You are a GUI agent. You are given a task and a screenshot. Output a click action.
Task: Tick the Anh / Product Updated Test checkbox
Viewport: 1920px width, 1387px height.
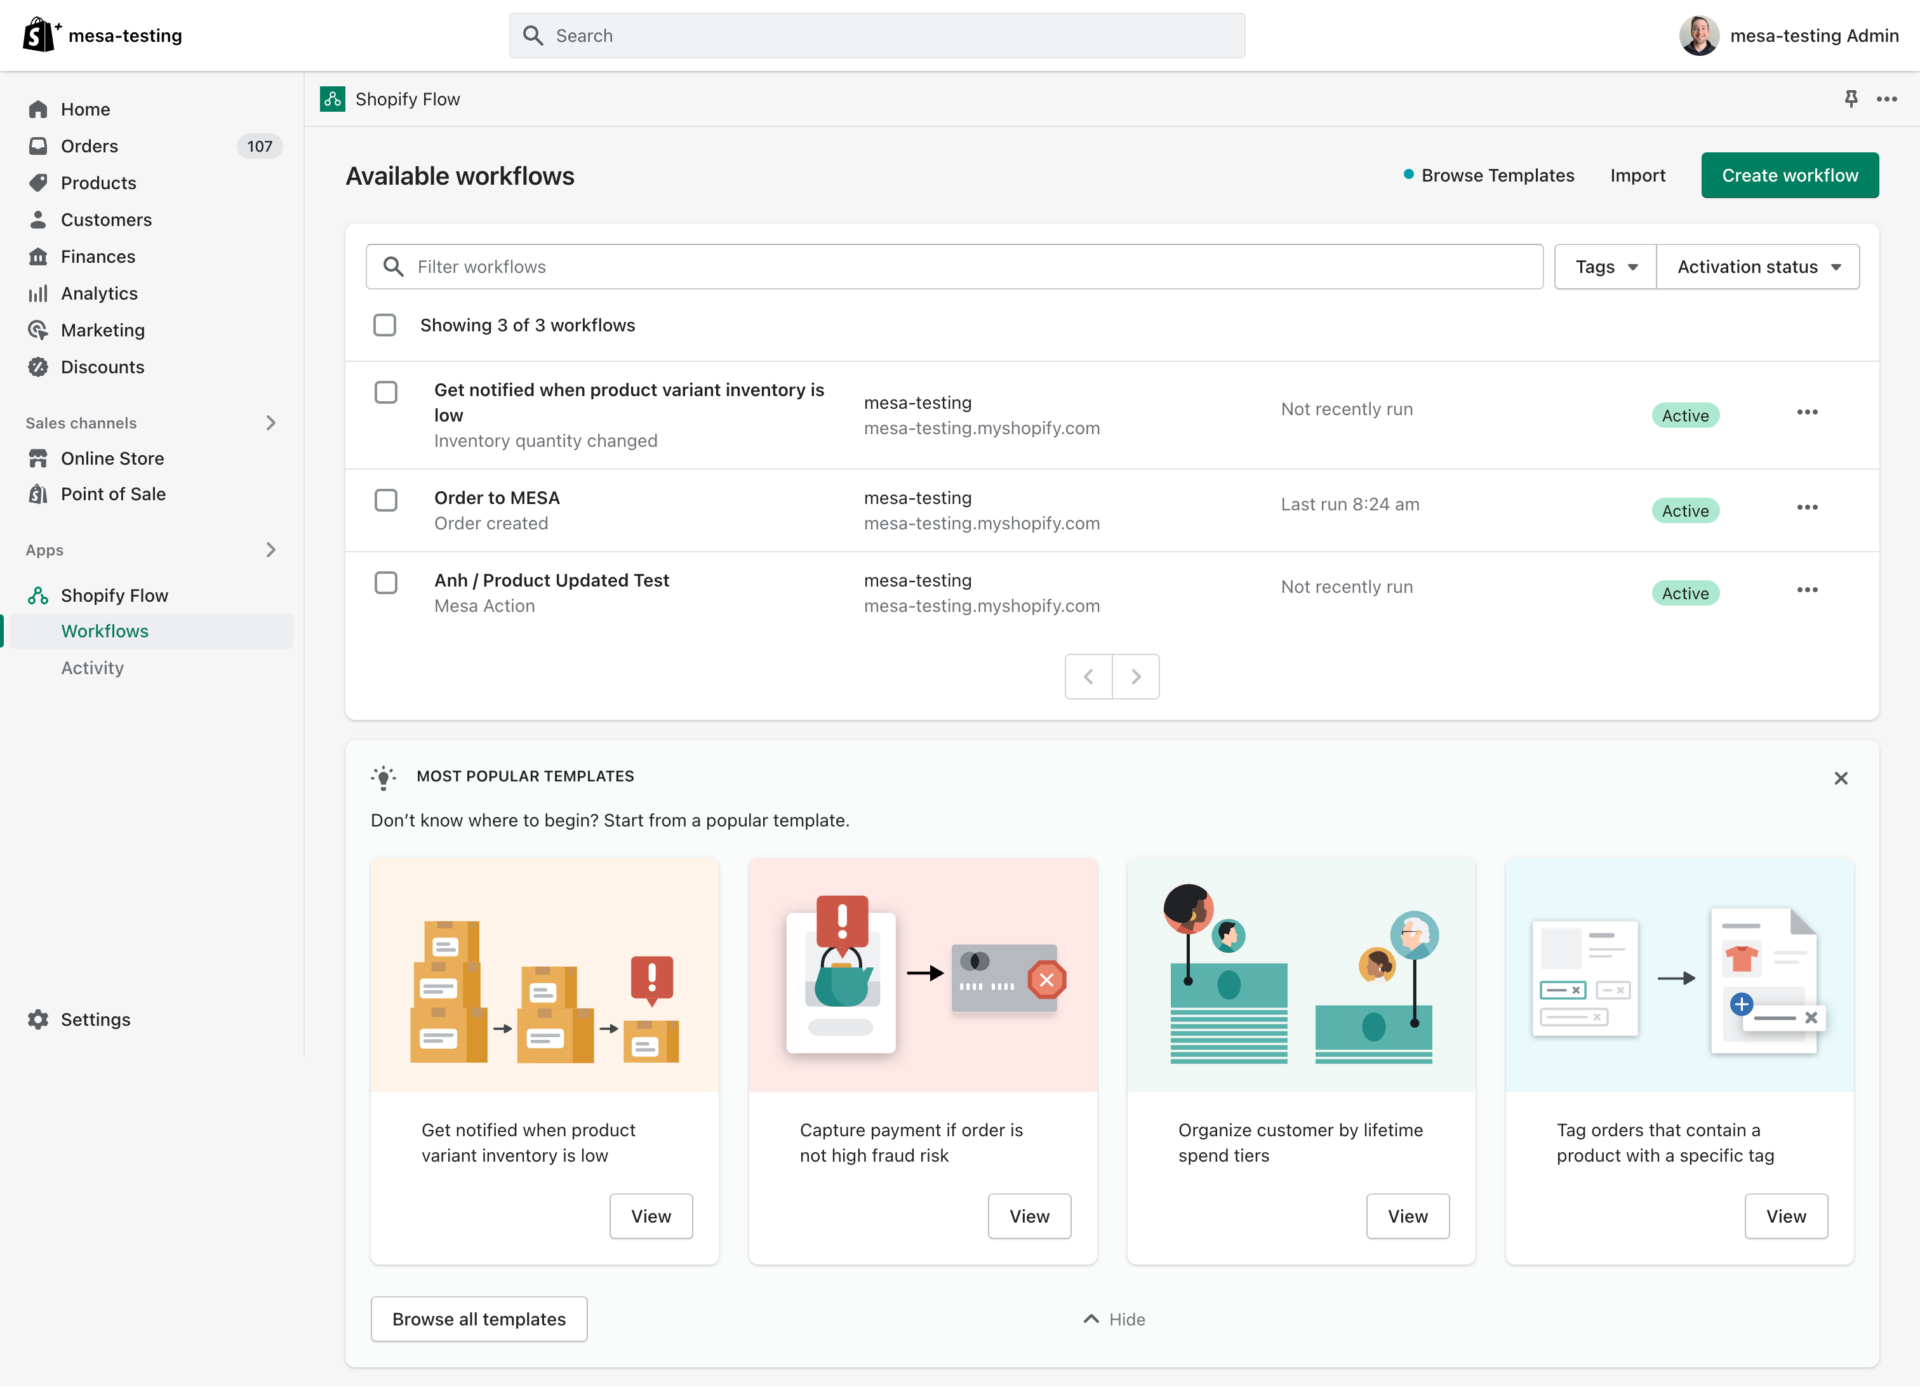pyautogui.click(x=386, y=582)
